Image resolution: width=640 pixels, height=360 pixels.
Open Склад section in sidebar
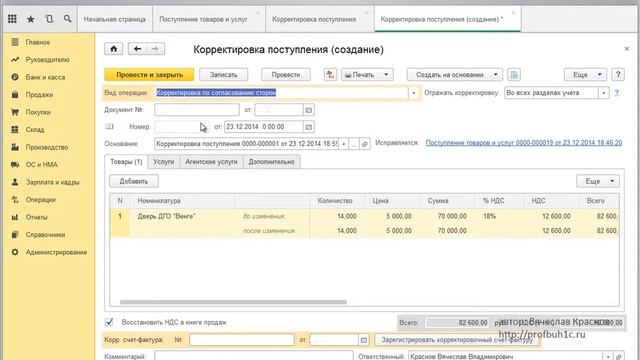point(35,130)
